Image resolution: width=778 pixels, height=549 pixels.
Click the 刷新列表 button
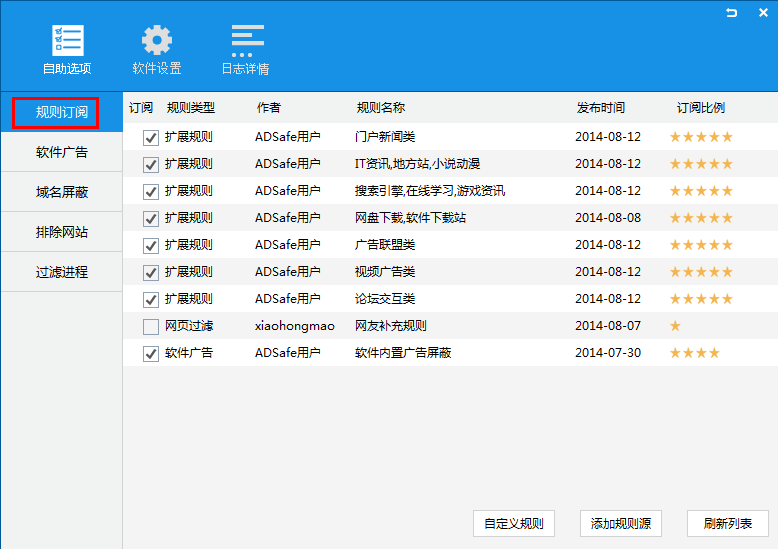click(x=728, y=523)
